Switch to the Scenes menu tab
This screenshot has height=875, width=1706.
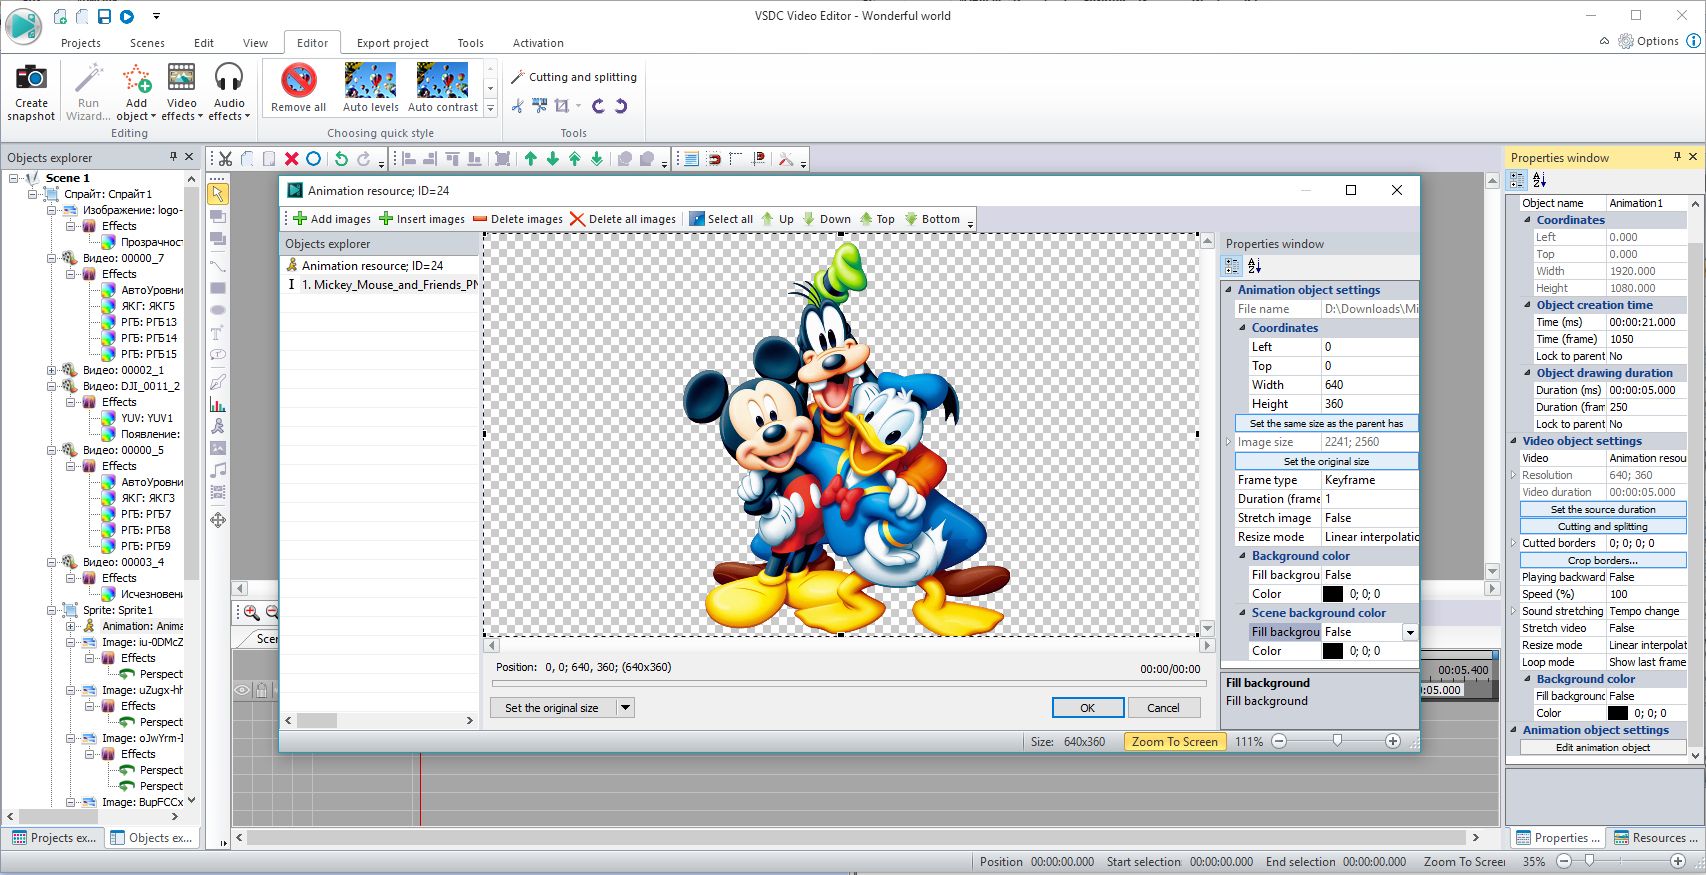coord(147,43)
